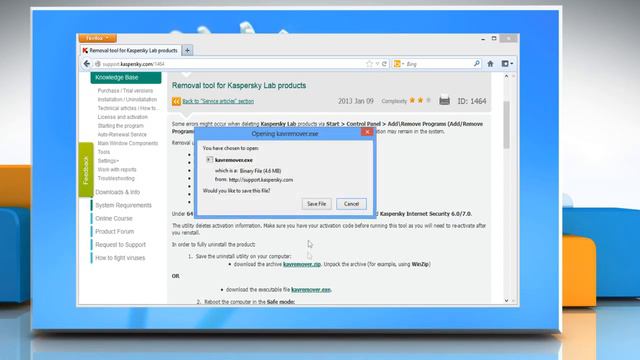The width and height of the screenshot is (640, 360).
Task: Download the kavremover.exe executable link
Action: pyautogui.click(x=311, y=289)
